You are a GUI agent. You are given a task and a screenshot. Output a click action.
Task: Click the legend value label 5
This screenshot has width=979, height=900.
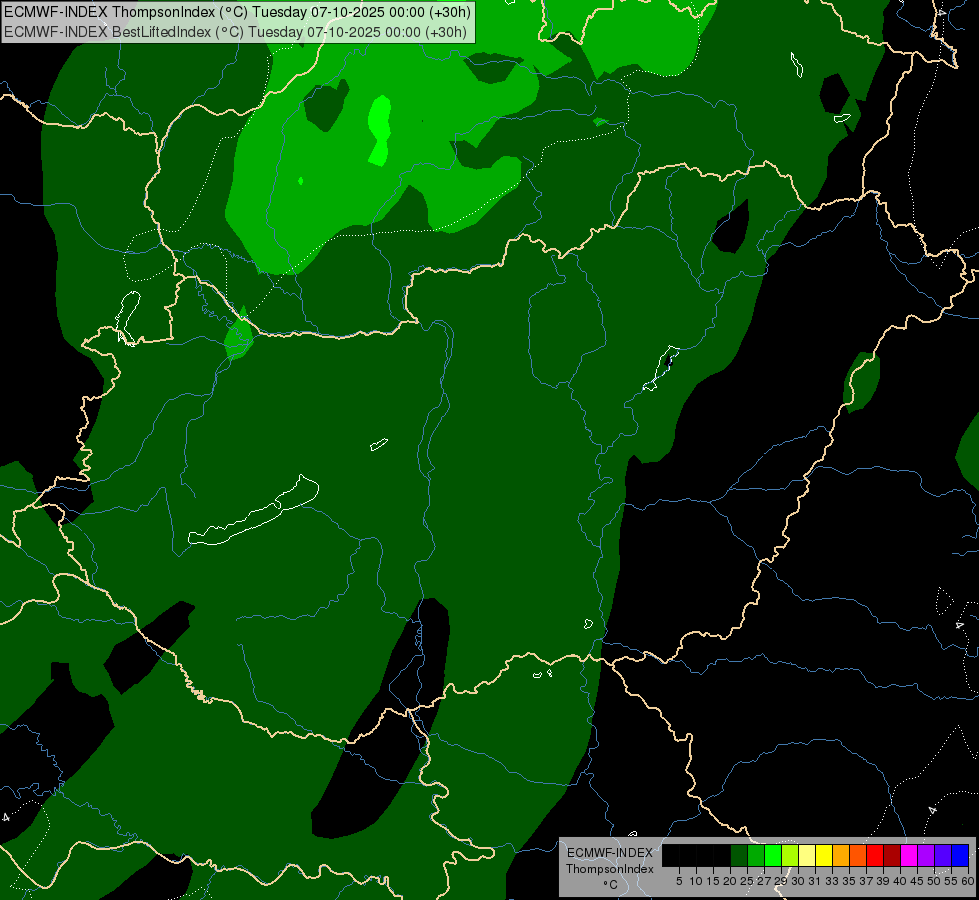tap(679, 881)
